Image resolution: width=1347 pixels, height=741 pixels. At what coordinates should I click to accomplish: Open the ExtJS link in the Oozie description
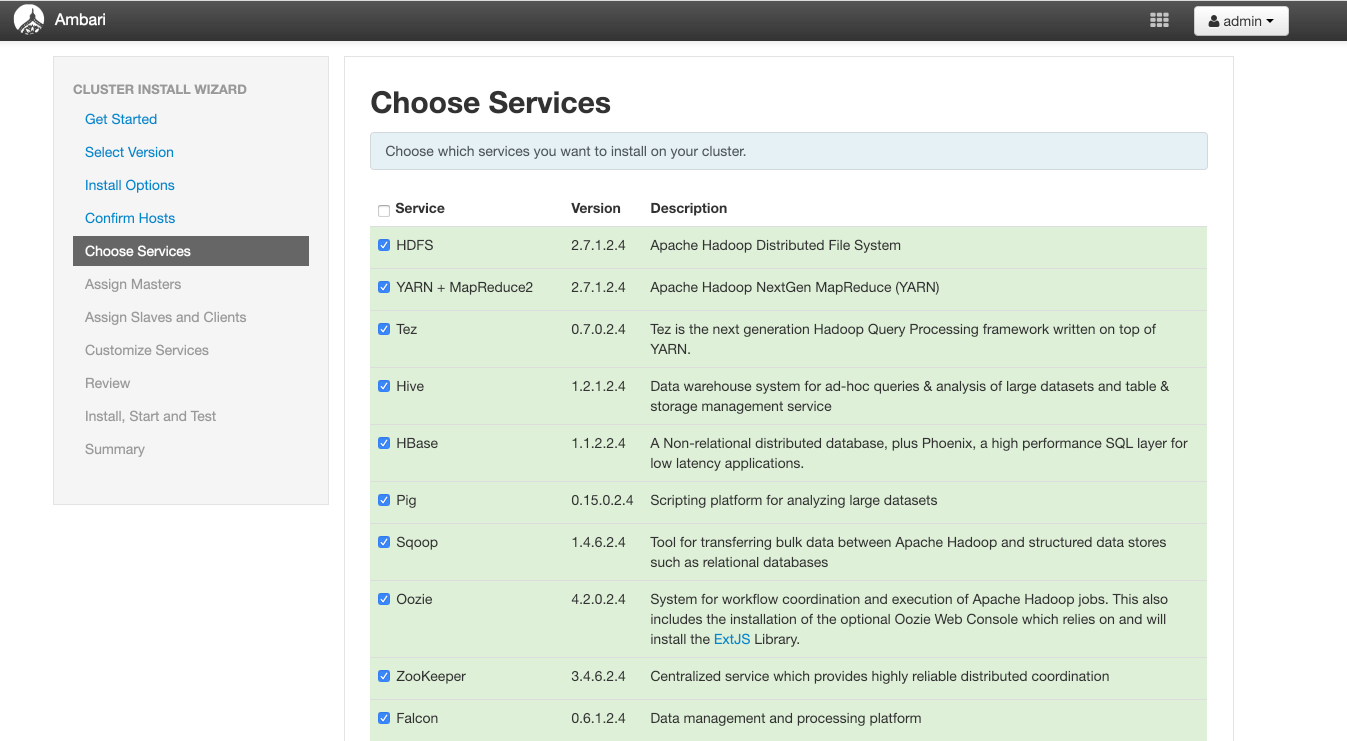[731, 640]
